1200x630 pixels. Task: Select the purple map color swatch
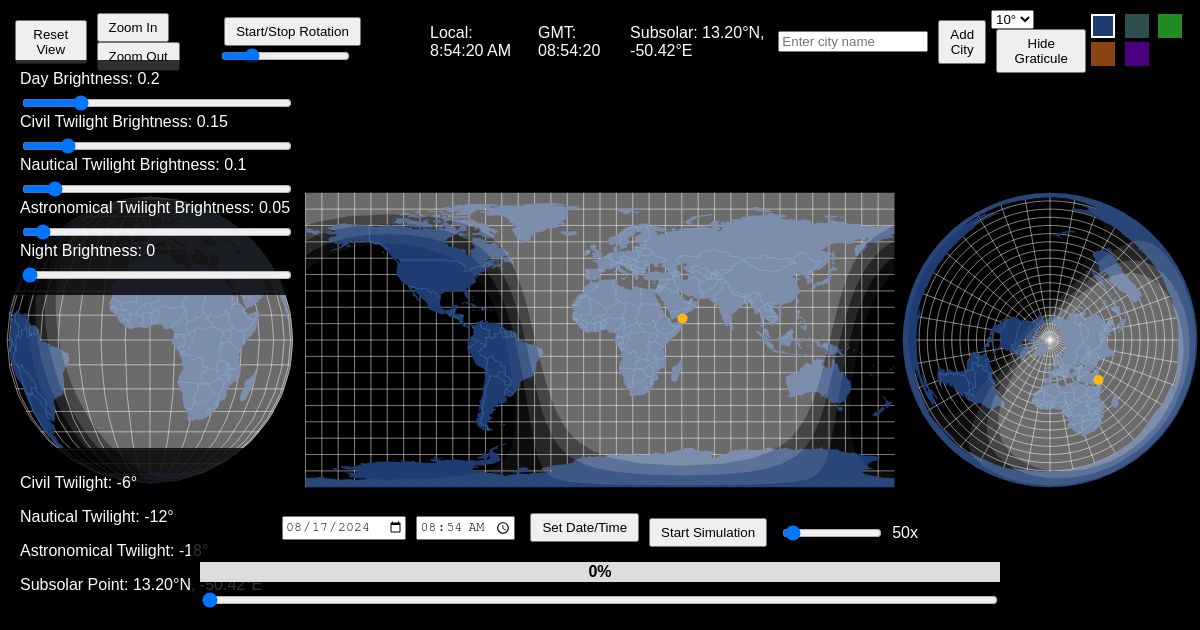[1137, 54]
